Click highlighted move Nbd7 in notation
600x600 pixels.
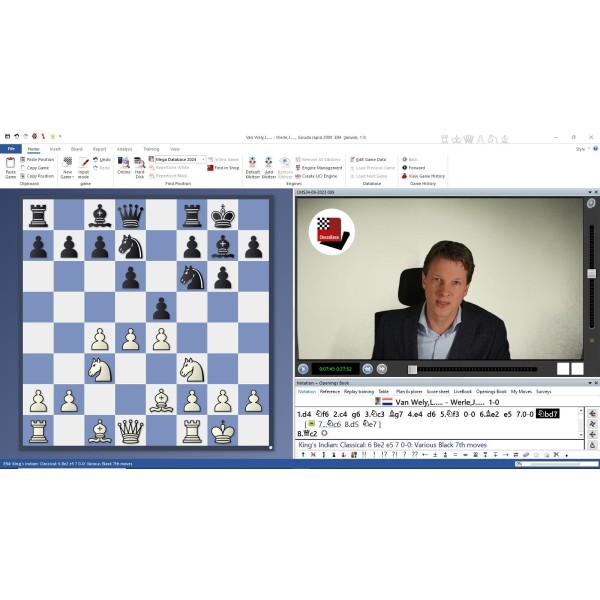[547, 414]
